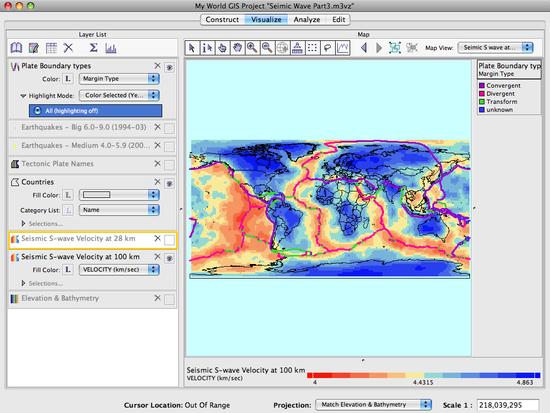Switch to the Construct tab
The image size is (550, 413).
tap(222, 20)
